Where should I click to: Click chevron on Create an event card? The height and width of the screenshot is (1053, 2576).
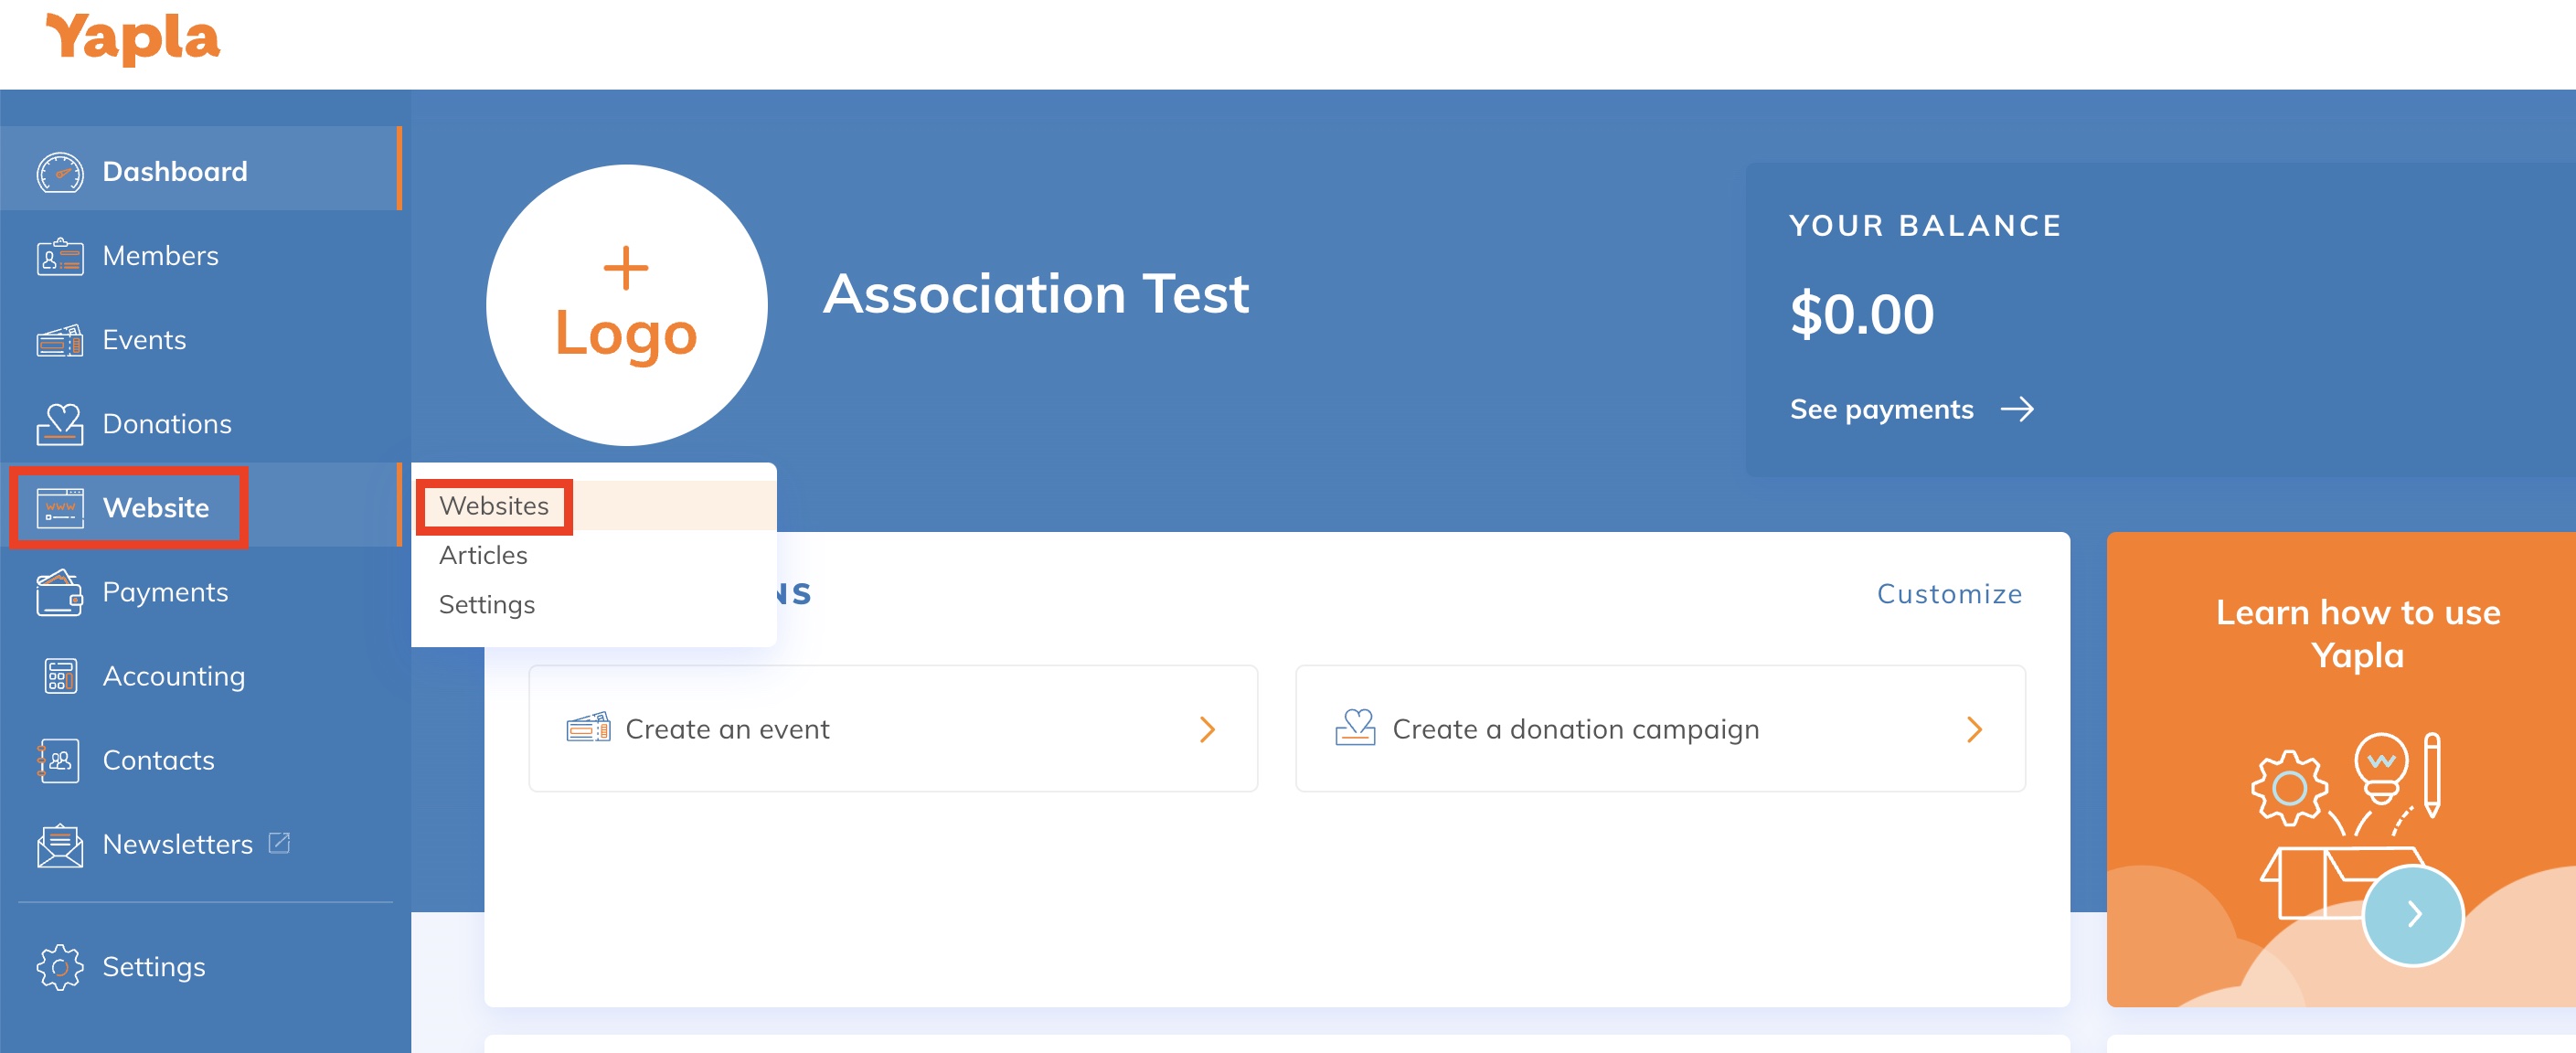point(1207,729)
